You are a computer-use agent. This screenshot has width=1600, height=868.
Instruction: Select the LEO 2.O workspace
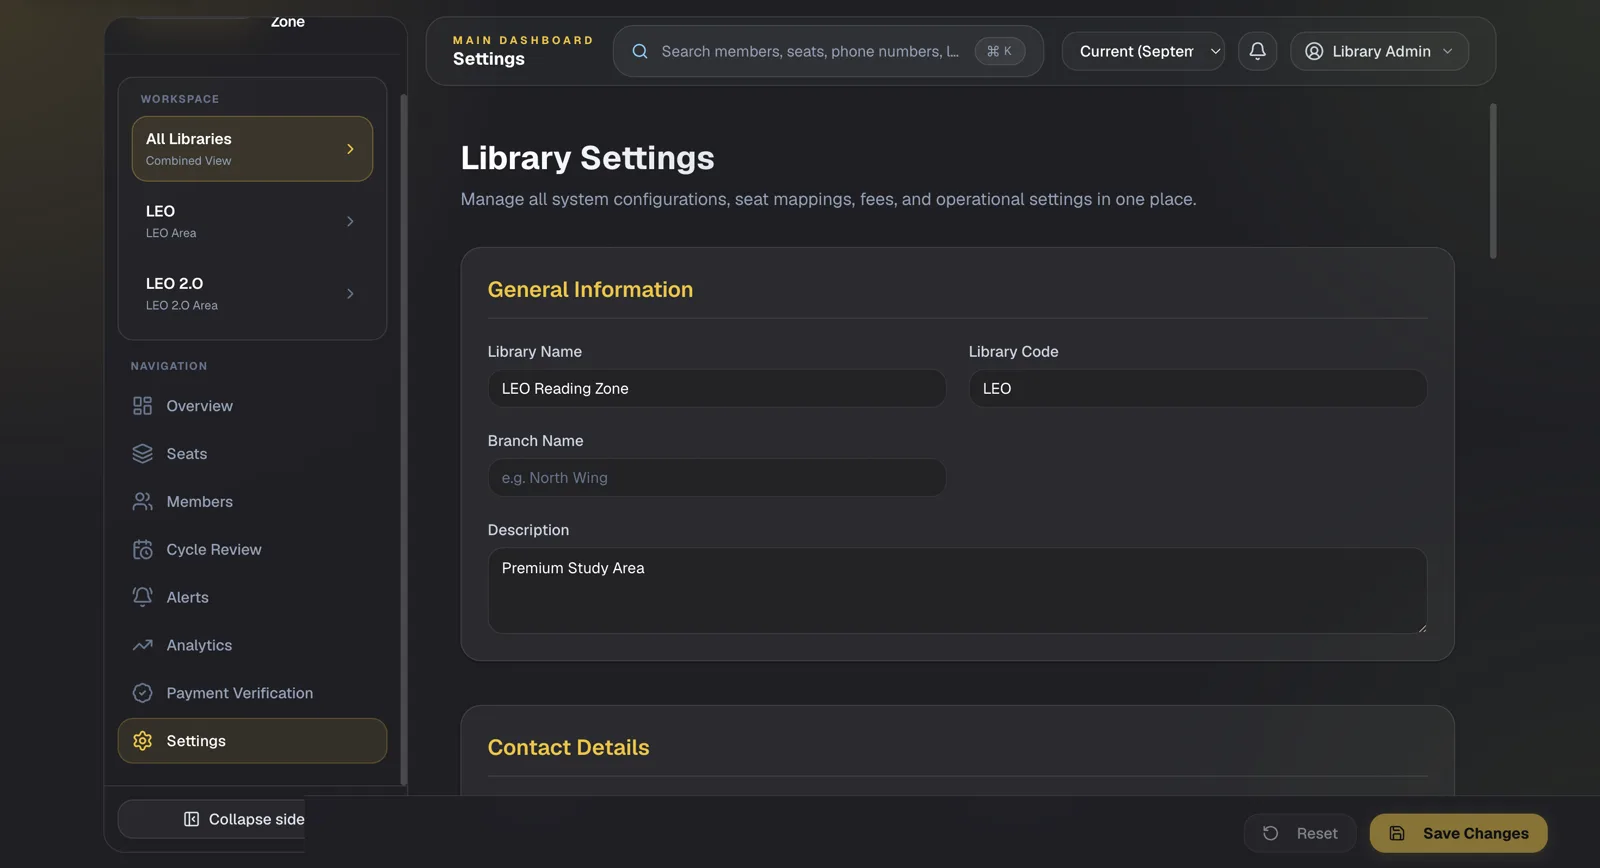point(252,293)
